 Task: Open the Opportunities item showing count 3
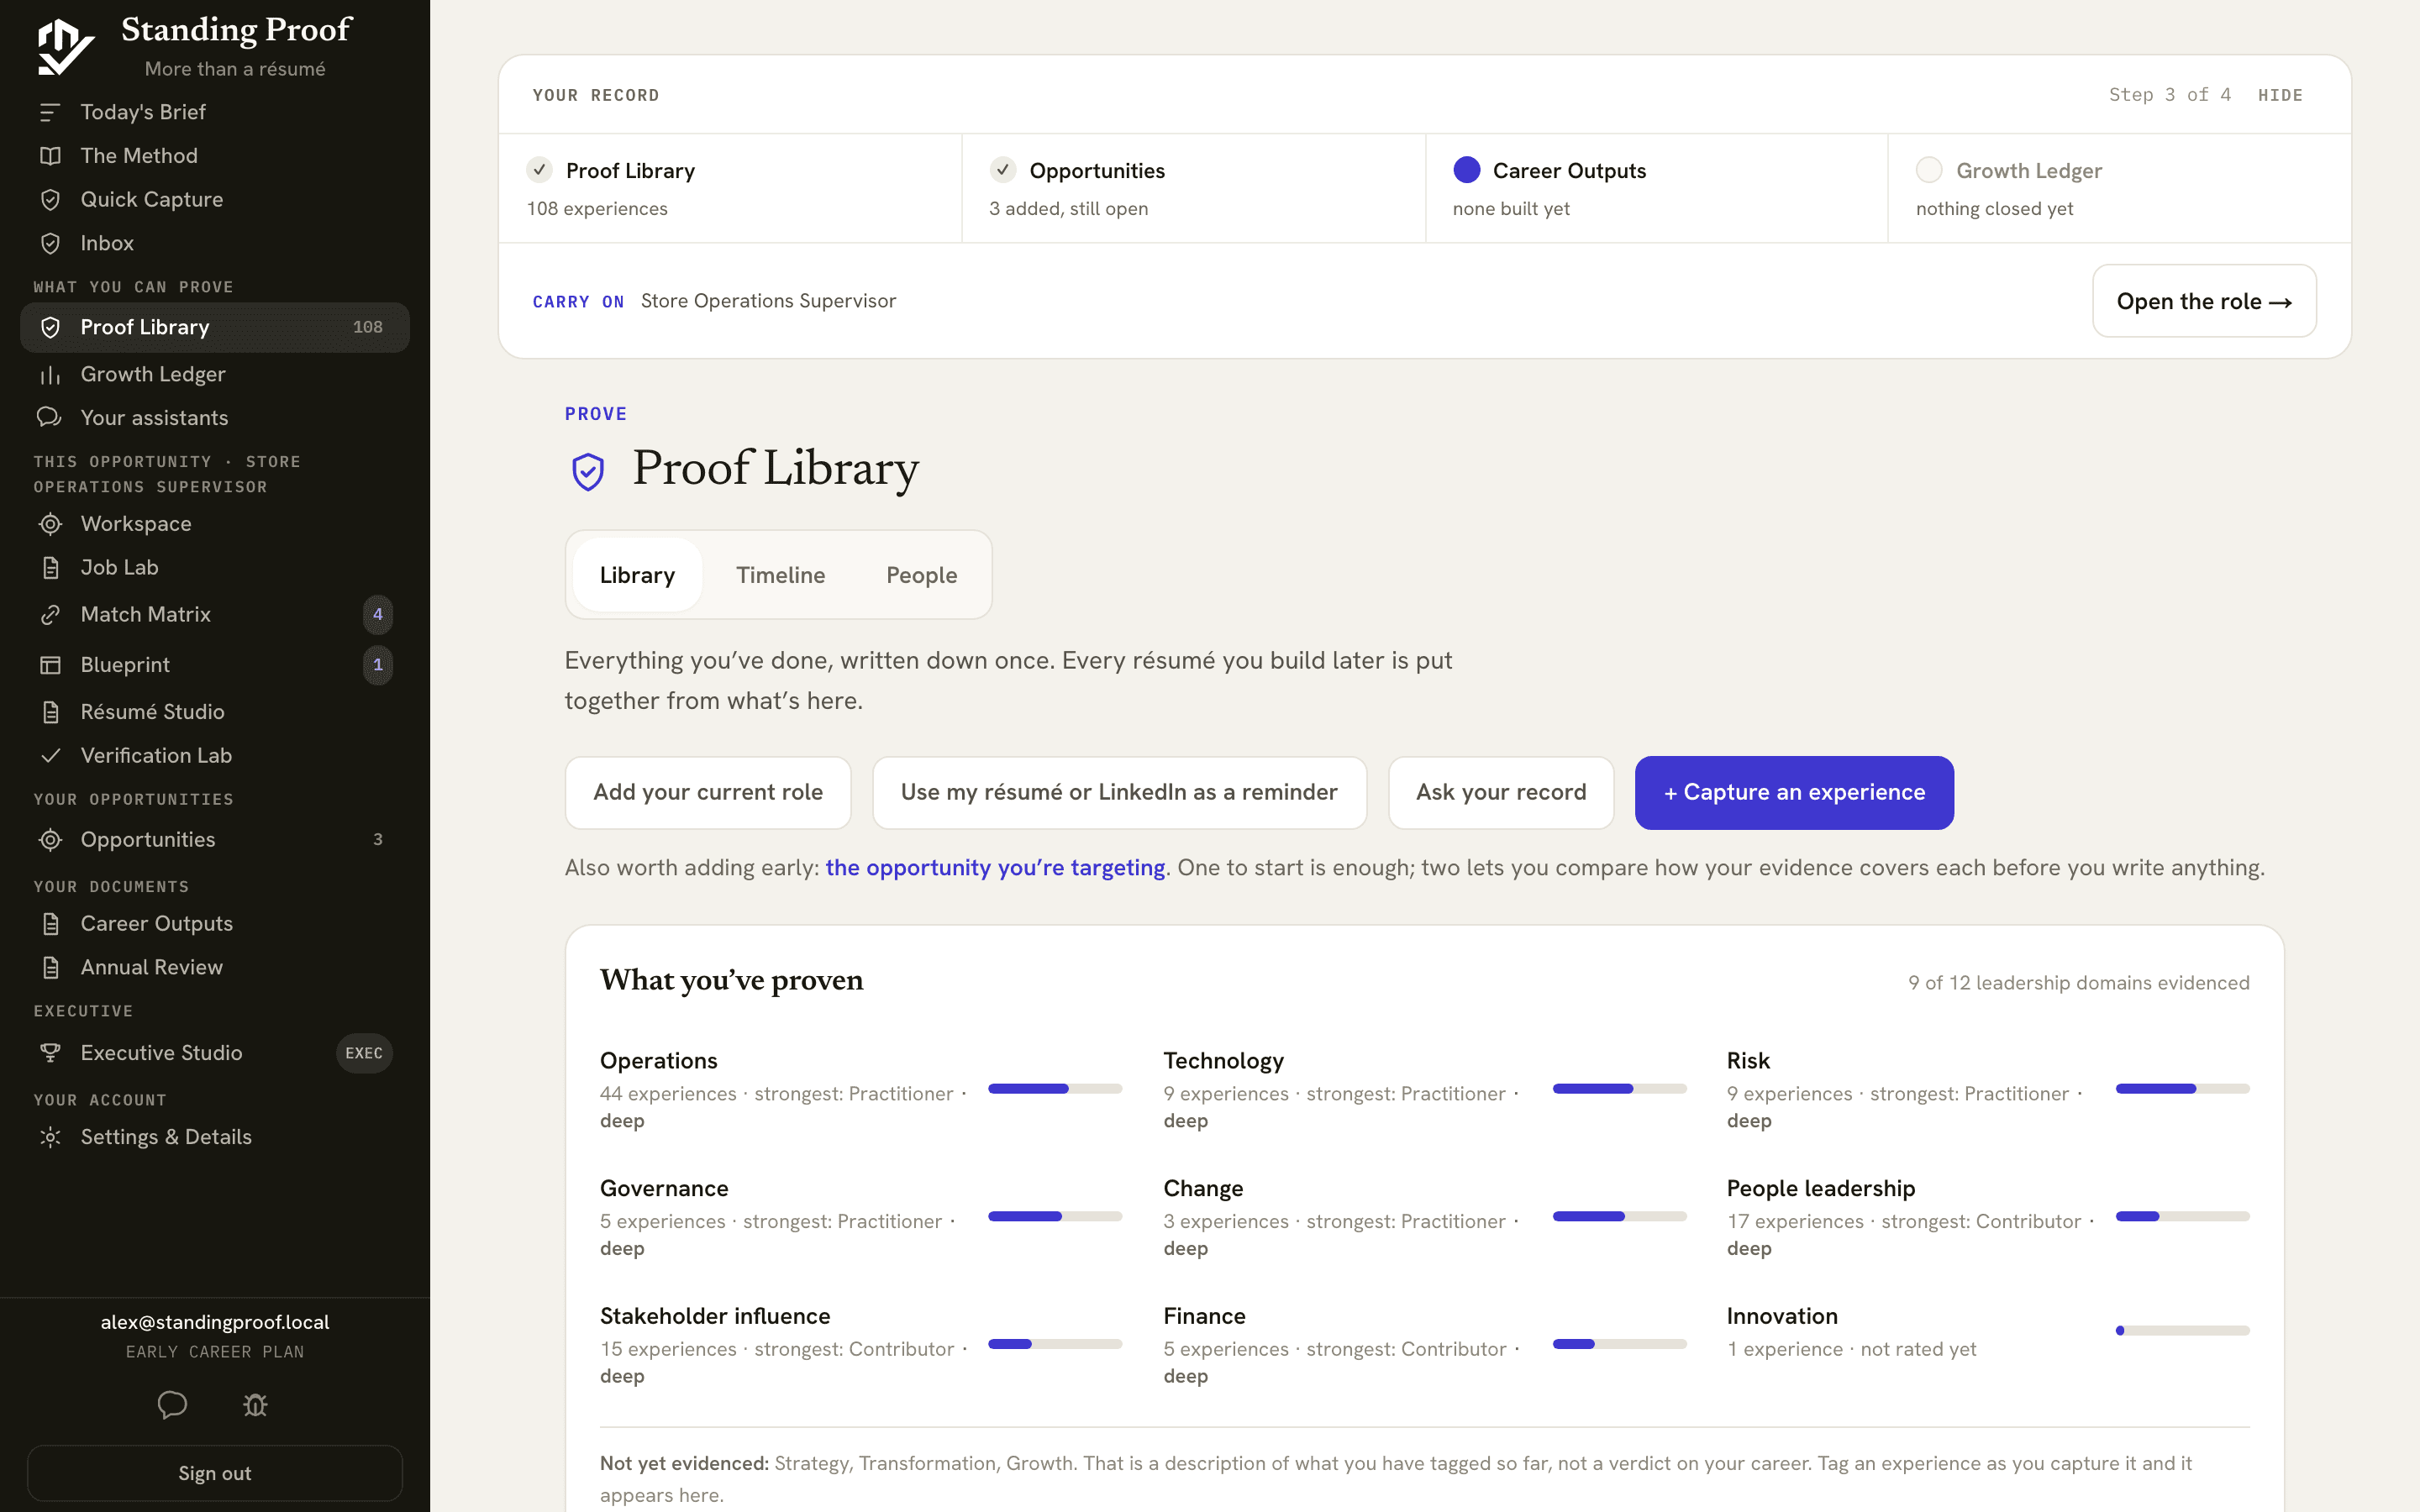[215, 839]
